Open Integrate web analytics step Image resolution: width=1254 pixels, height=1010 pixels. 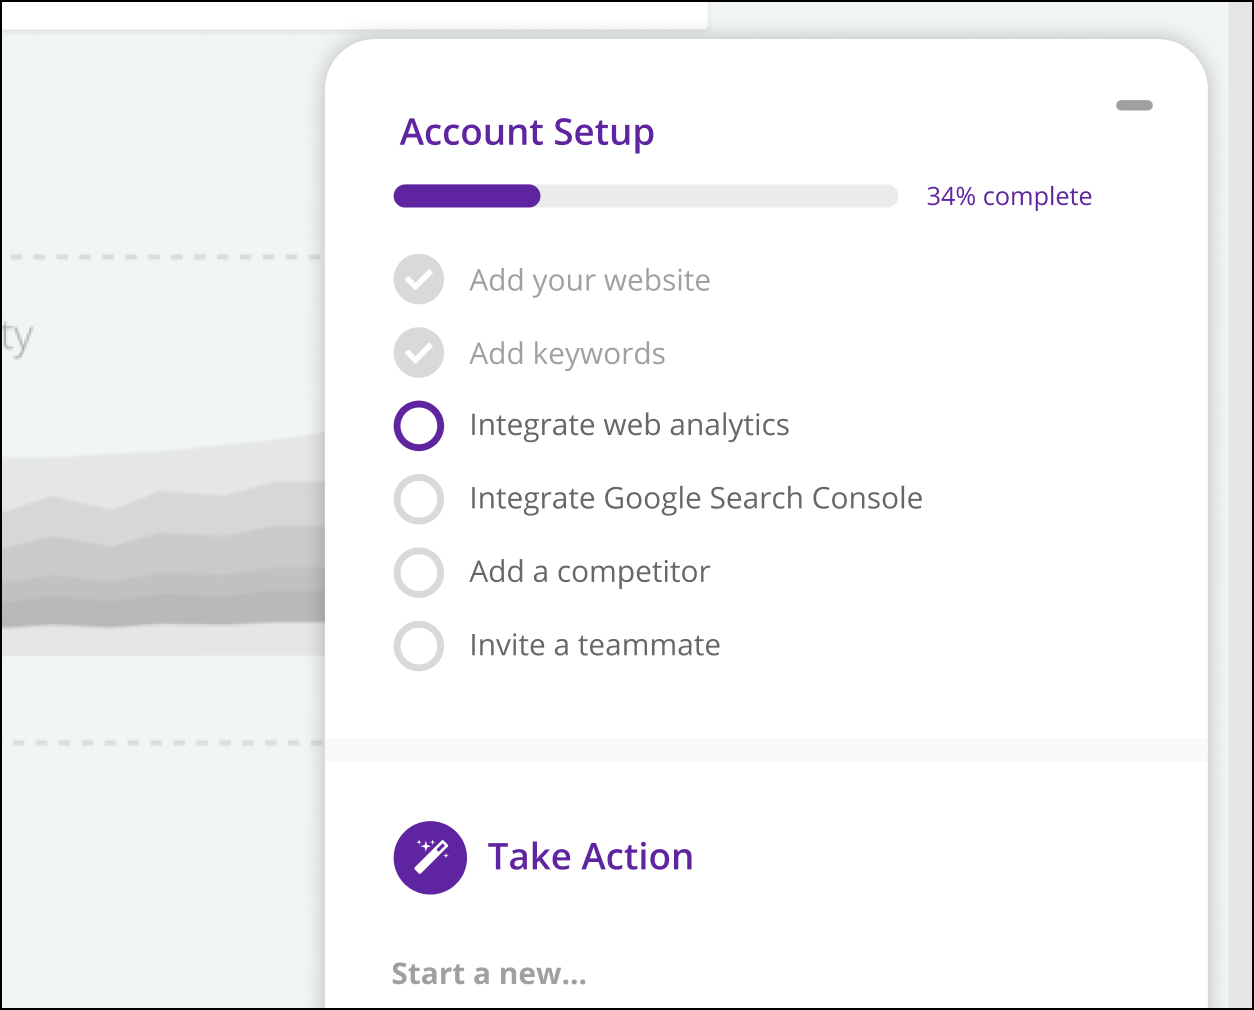[x=629, y=426]
